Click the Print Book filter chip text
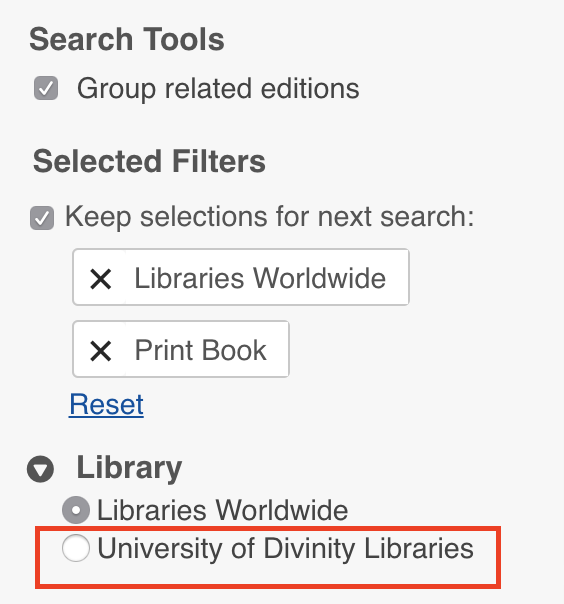The width and height of the screenshot is (564, 604). point(201,350)
